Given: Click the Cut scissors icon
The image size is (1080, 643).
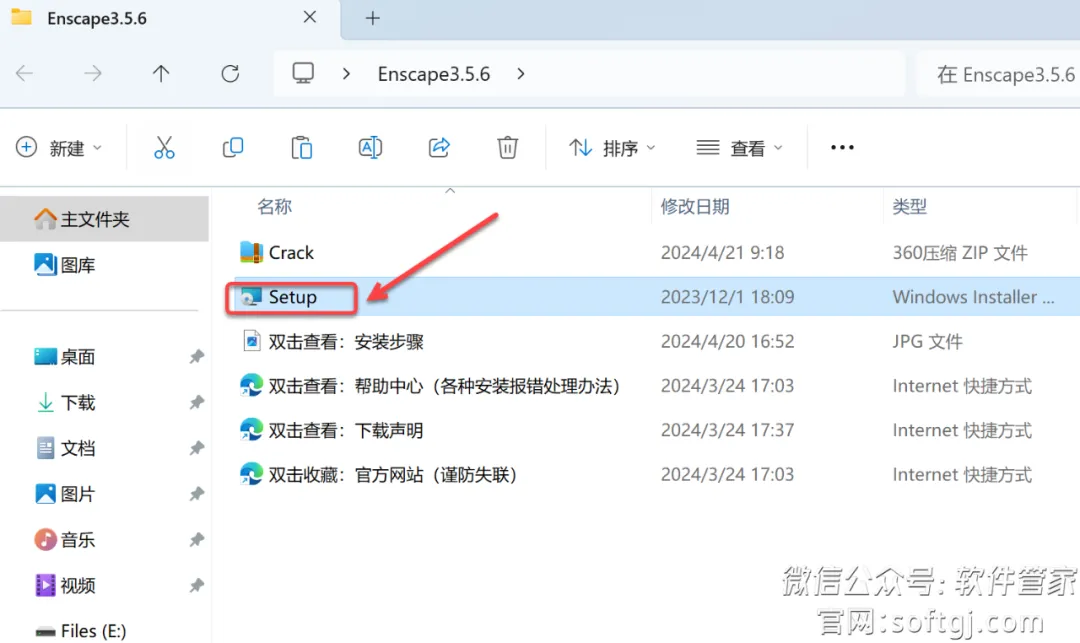Looking at the screenshot, I should point(164,147).
